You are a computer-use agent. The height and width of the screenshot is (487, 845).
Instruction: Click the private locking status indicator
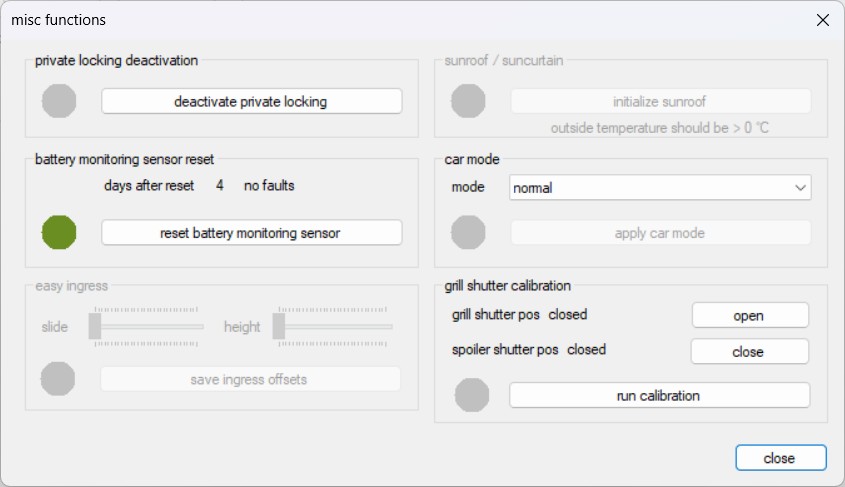[x=59, y=101]
